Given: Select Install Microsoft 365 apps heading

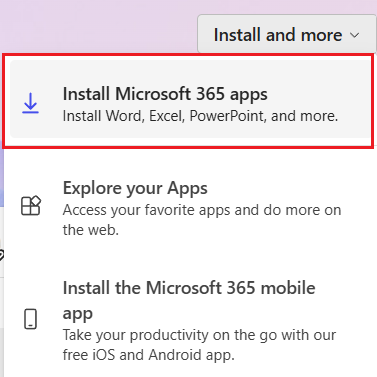Looking at the screenshot, I should pos(165,94).
